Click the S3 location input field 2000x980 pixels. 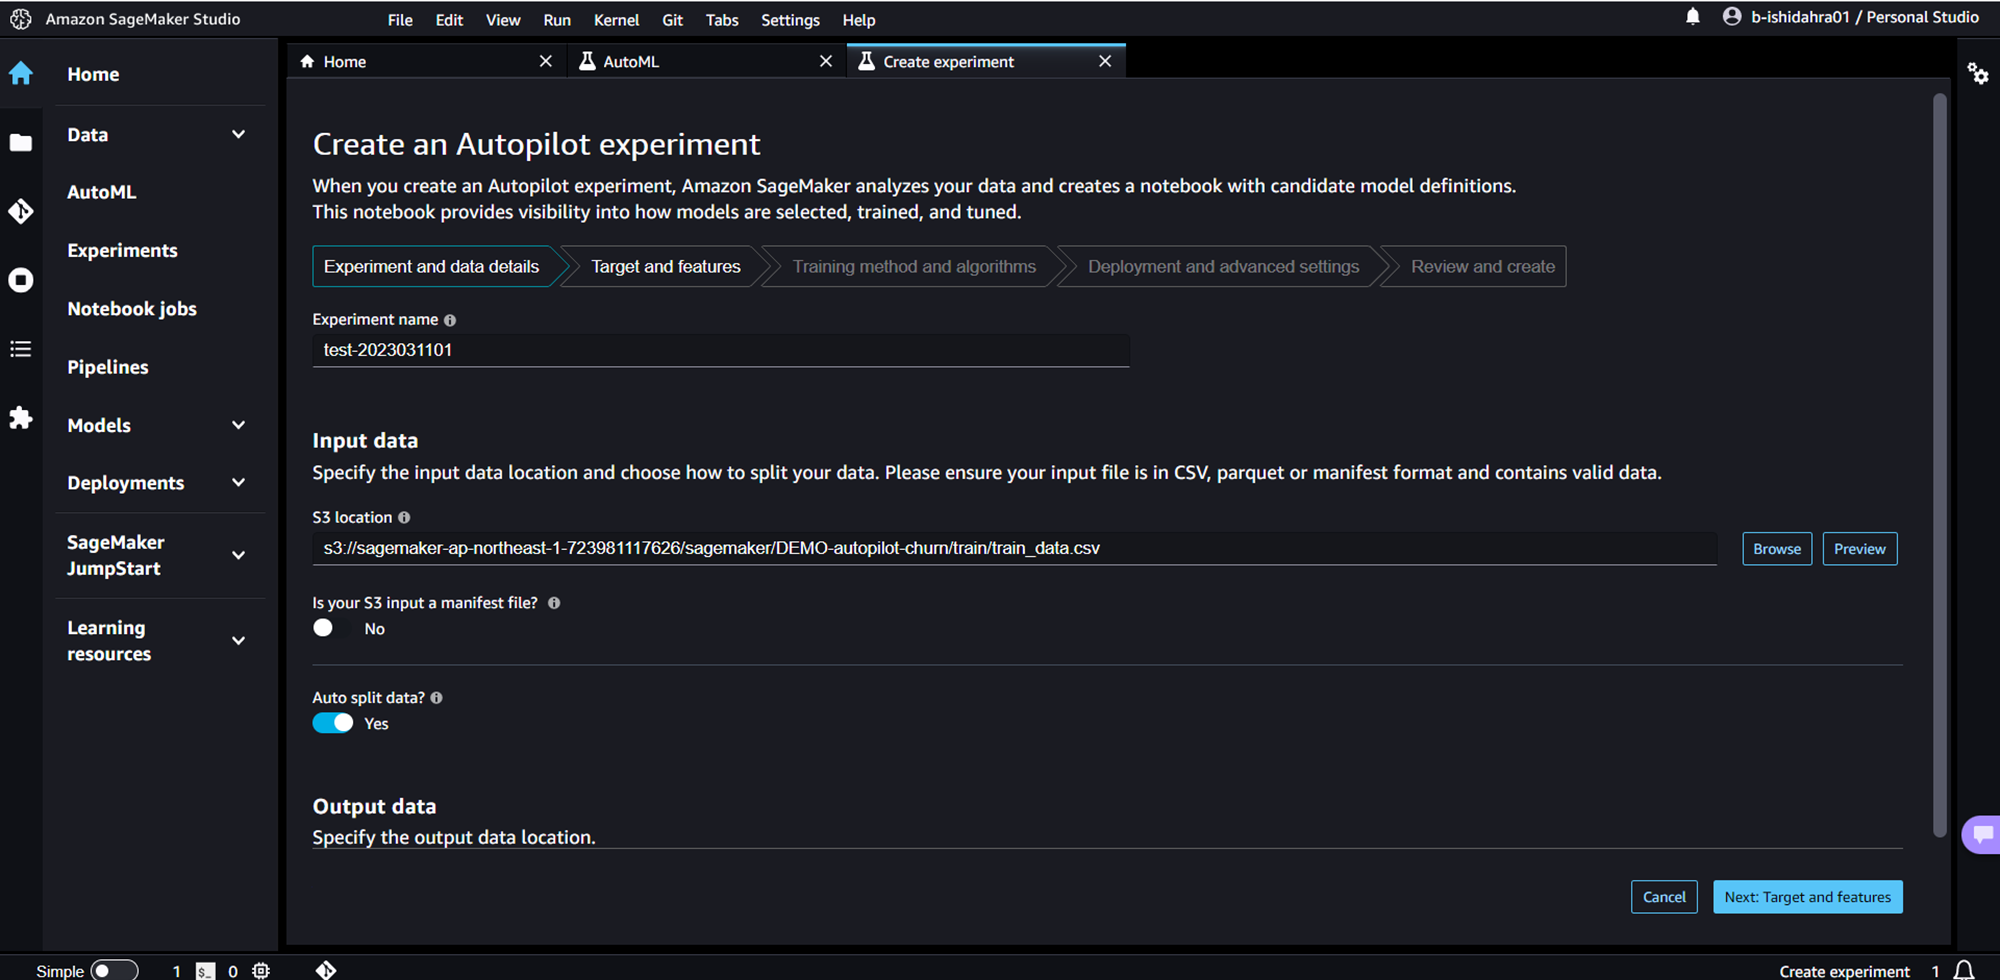[1015, 548]
